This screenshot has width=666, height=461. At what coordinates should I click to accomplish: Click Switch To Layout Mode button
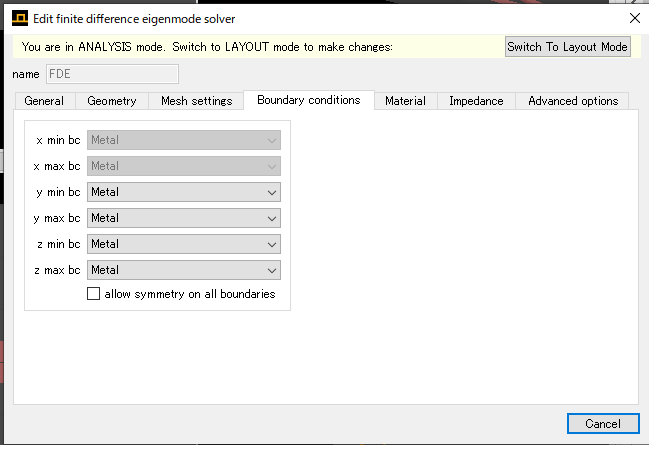(x=567, y=47)
